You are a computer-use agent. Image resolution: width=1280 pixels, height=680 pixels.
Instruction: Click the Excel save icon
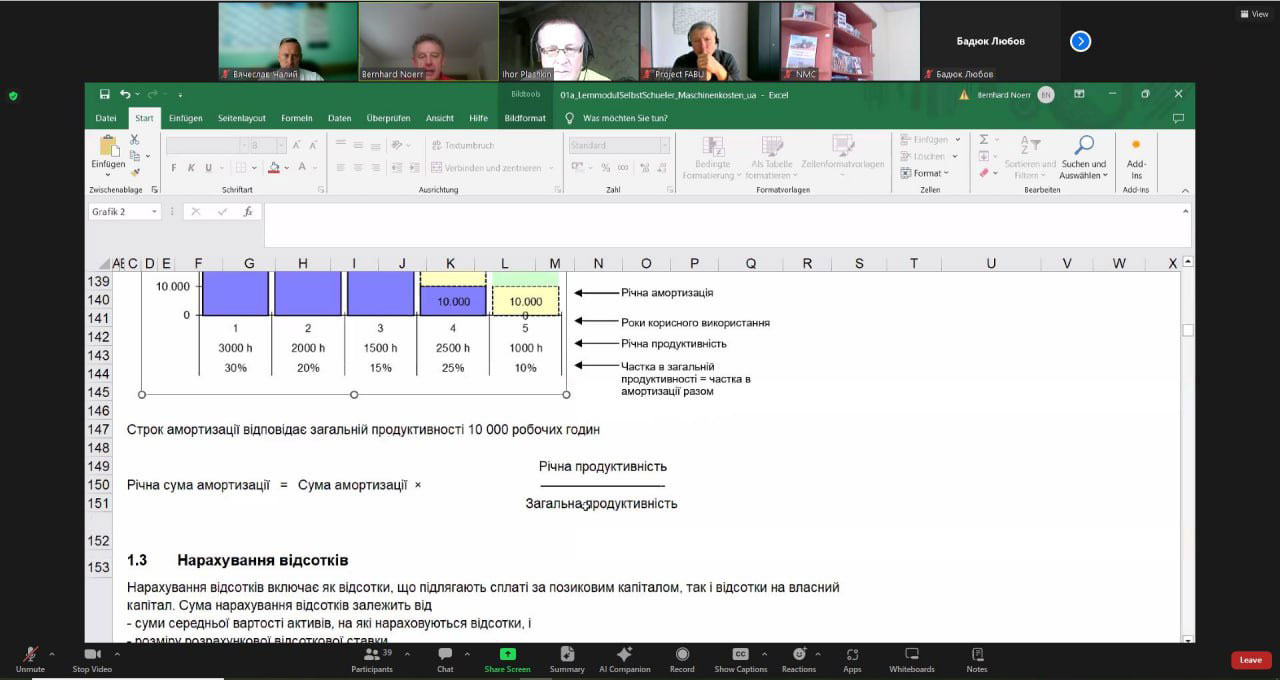(104, 94)
